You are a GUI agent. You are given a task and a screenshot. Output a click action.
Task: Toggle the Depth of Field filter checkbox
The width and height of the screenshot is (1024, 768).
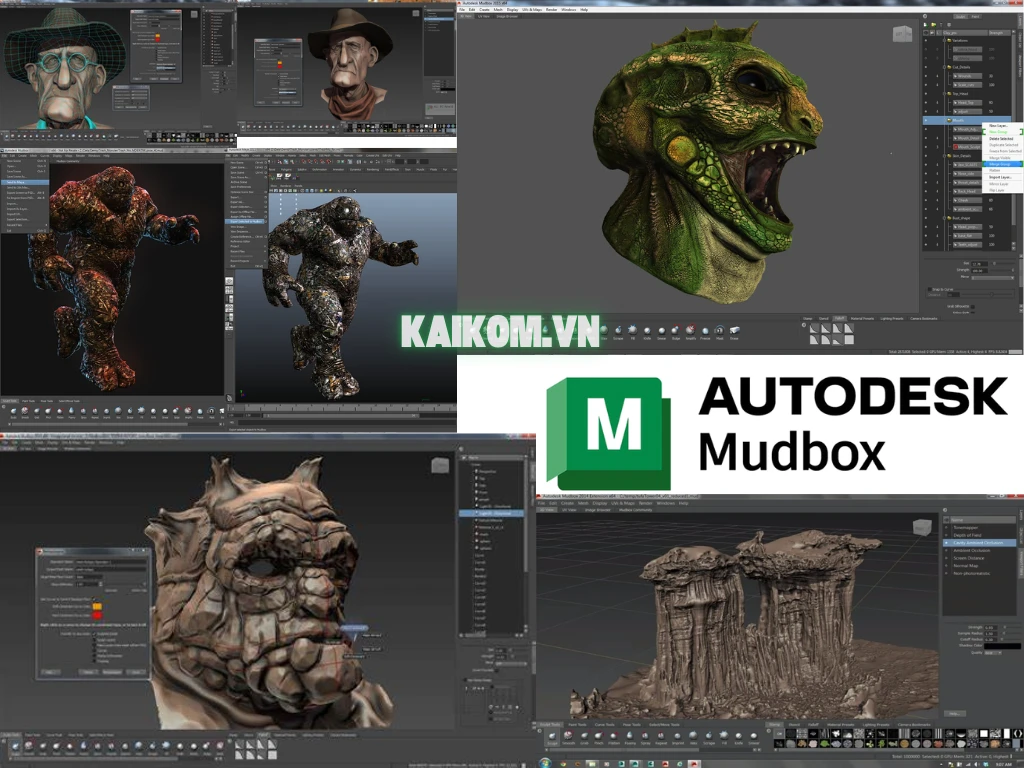[x=945, y=535]
